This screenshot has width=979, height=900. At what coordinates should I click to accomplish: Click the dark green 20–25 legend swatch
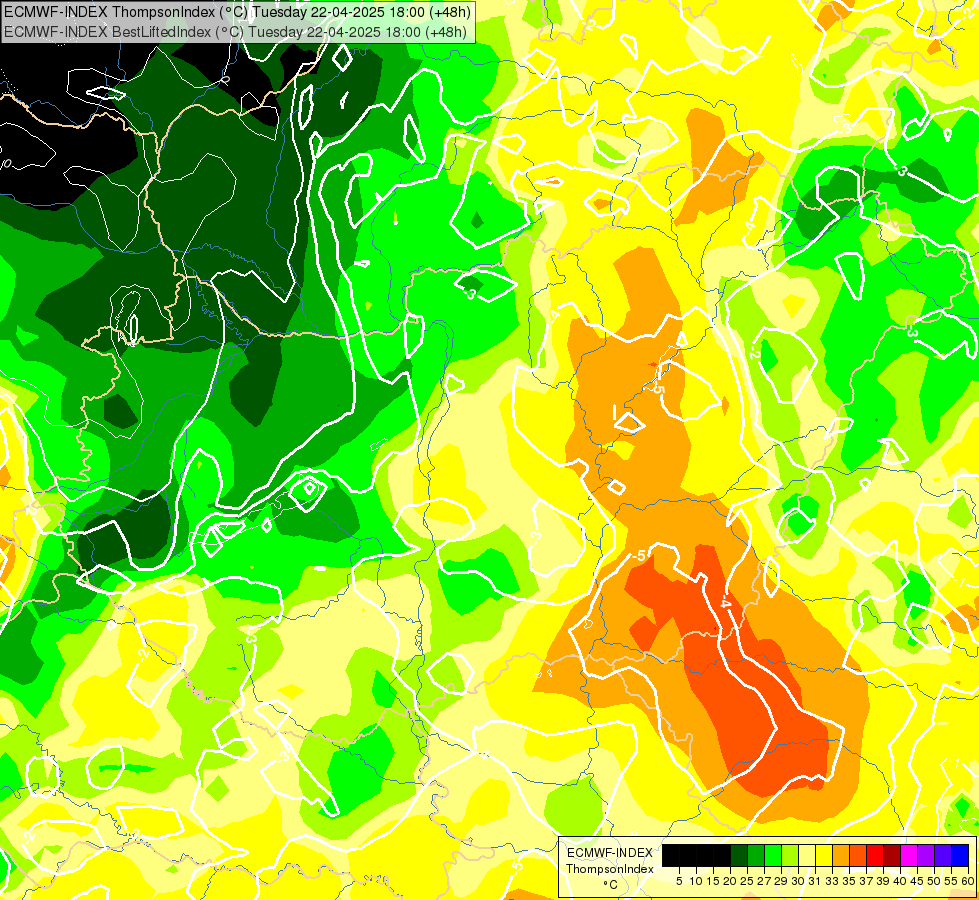[x=739, y=855]
